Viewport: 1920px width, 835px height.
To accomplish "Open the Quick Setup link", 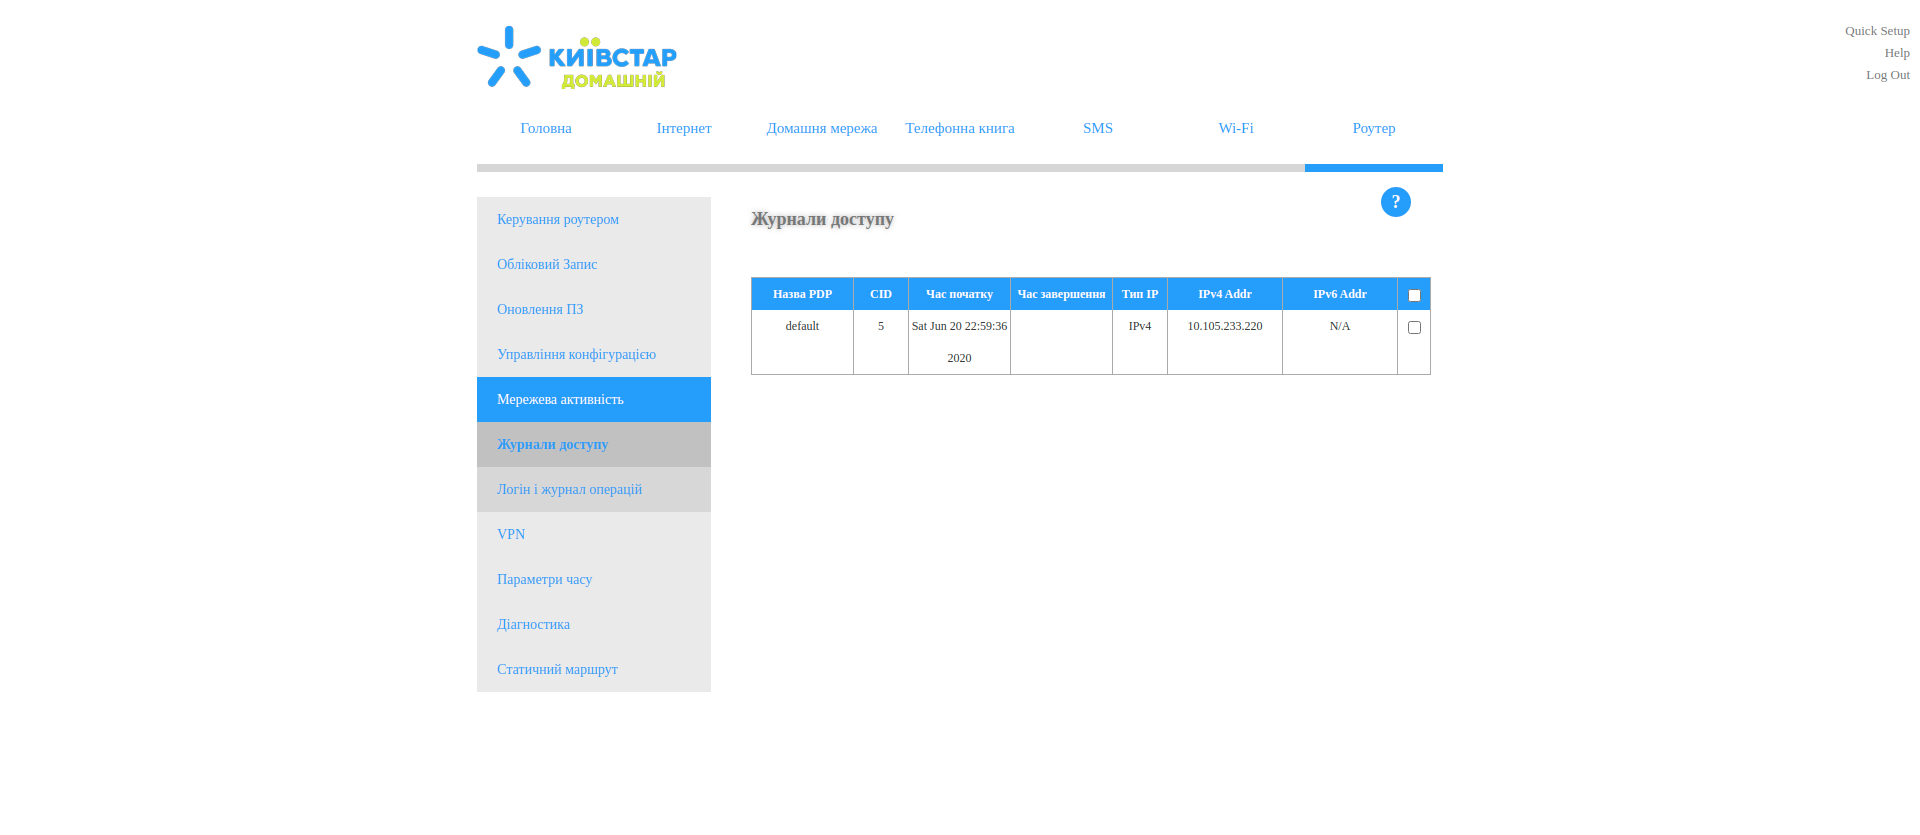I will coord(1876,31).
